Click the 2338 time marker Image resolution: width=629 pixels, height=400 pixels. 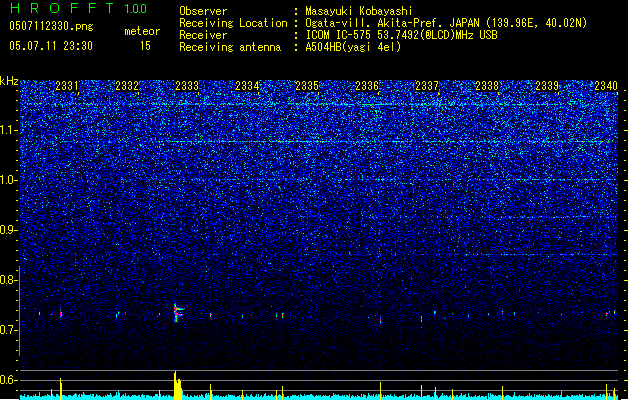click(487, 86)
